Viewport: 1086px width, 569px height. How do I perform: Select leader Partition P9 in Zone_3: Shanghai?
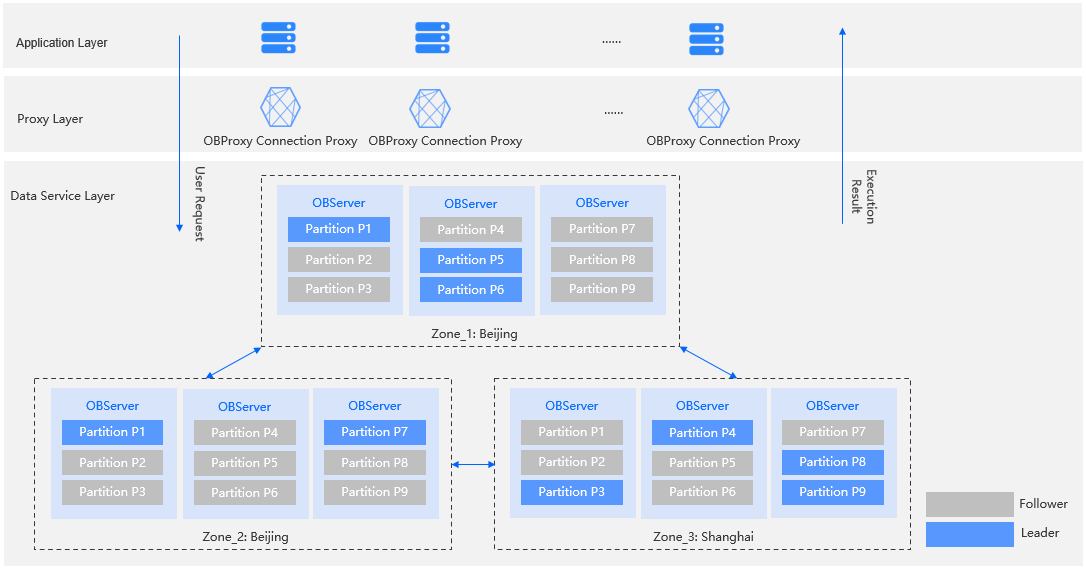pos(833,492)
